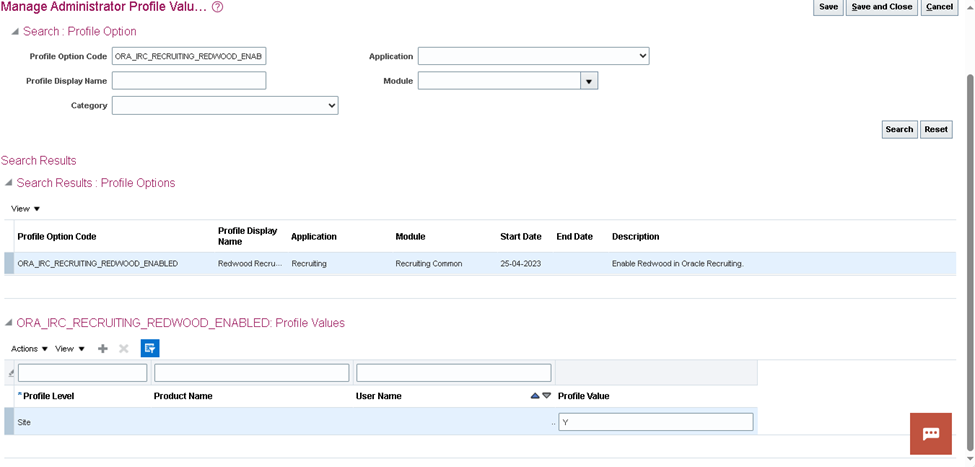Click the Profile Value input field

coord(655,422)
